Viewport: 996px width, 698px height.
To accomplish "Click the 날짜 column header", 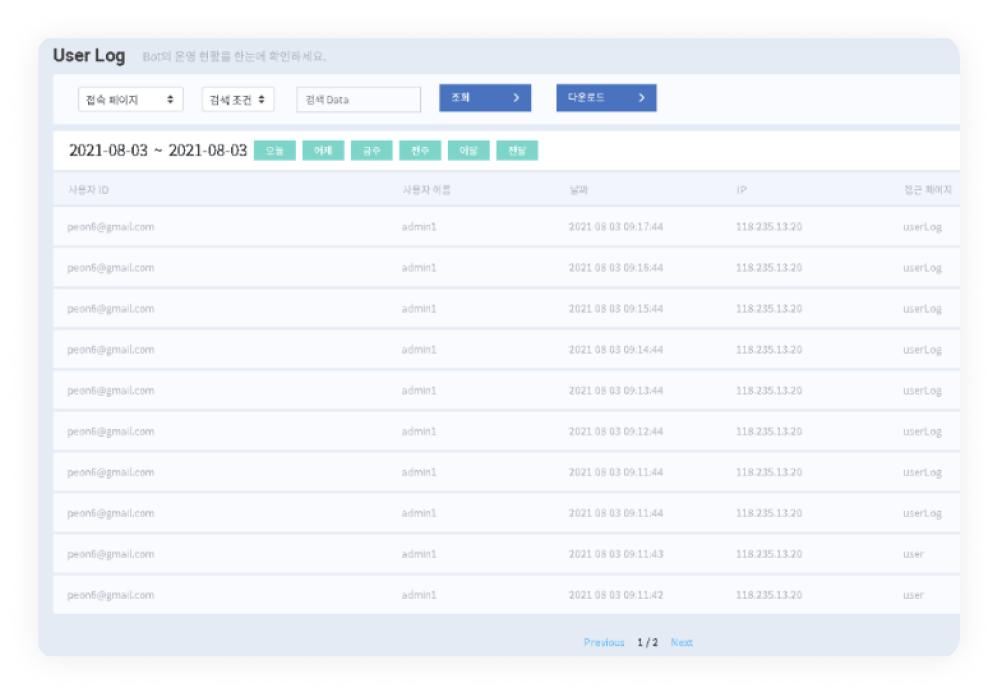I will click(x=579, y=189).
